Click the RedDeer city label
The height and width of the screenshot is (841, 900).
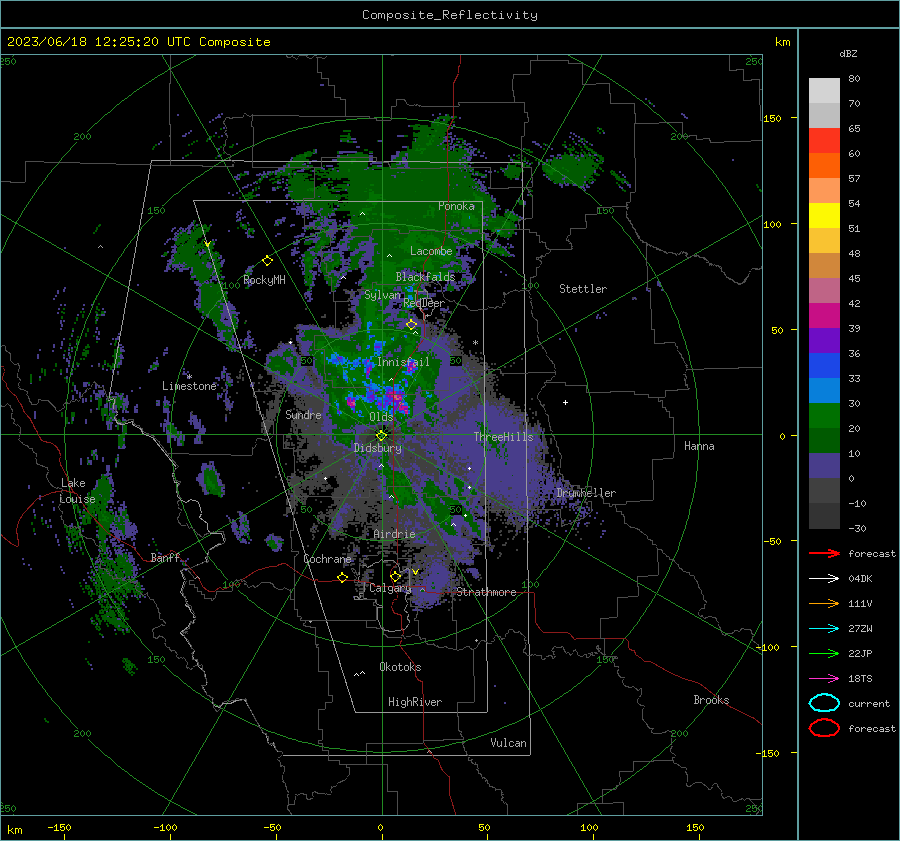click(x=424, y=303)
